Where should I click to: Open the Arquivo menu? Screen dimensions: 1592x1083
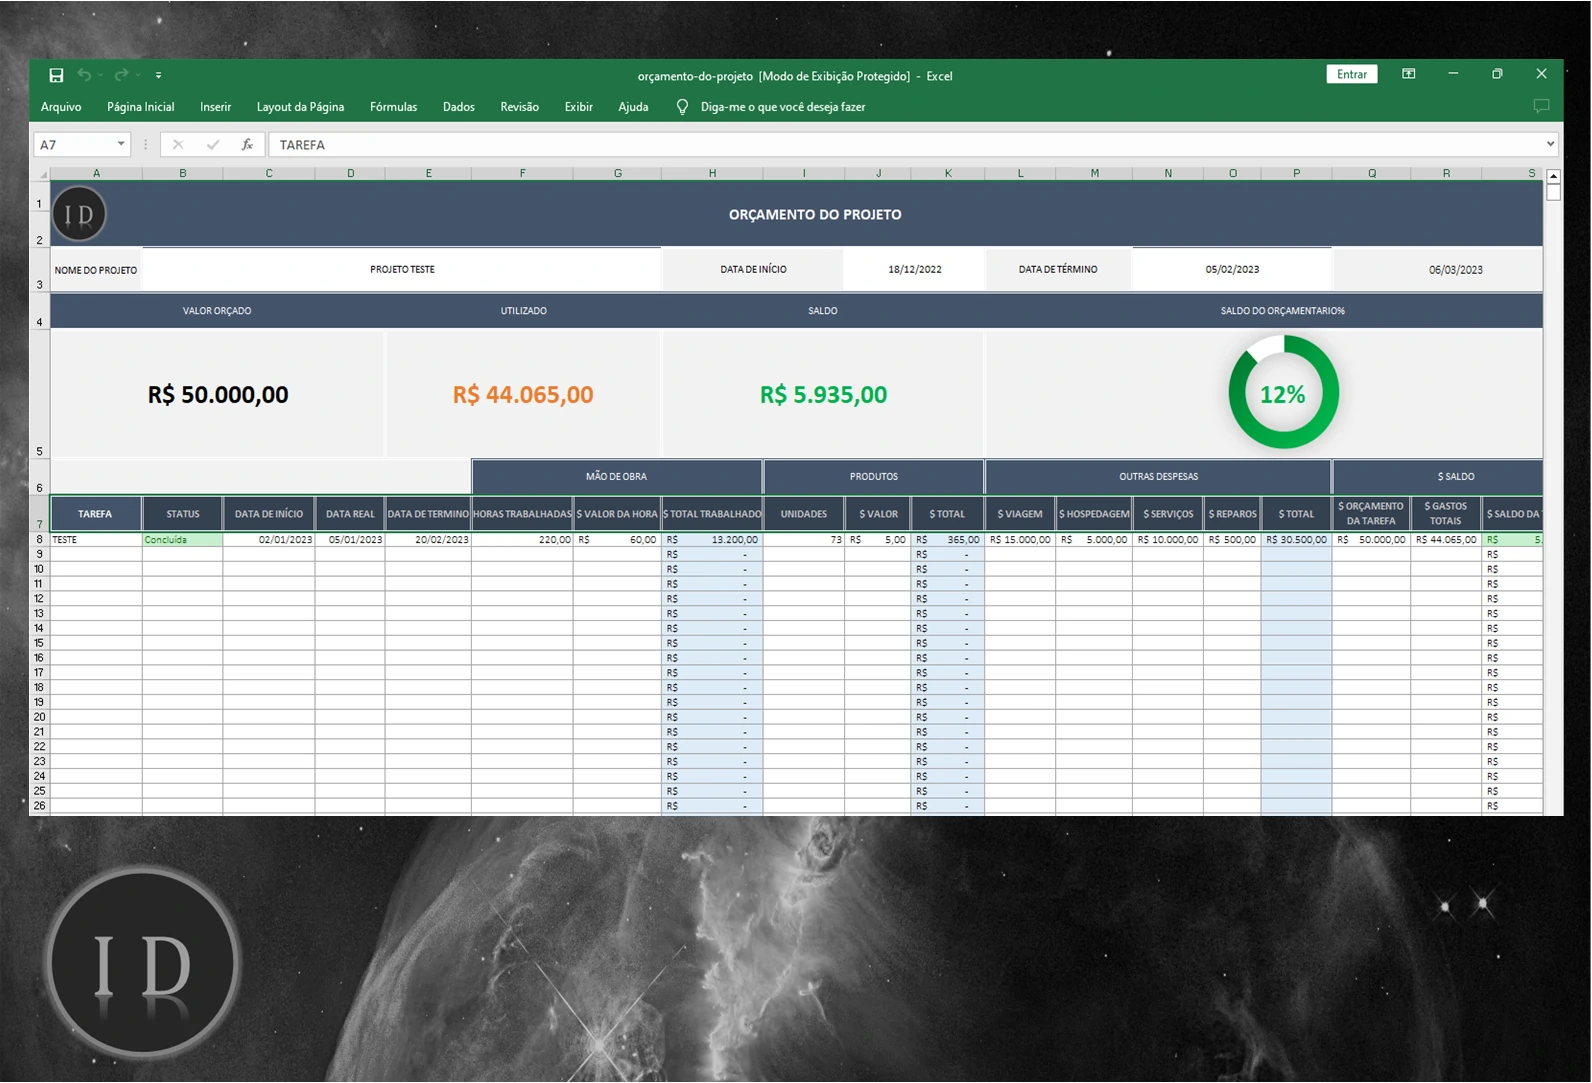[61, 107]
